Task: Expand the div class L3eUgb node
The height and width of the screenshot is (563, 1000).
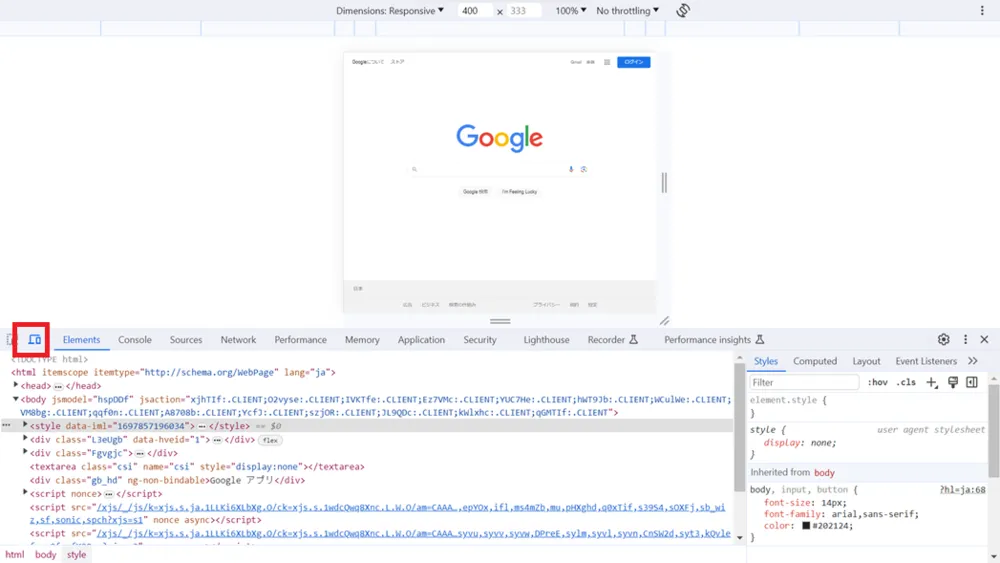Action: [x=26, y=439]
